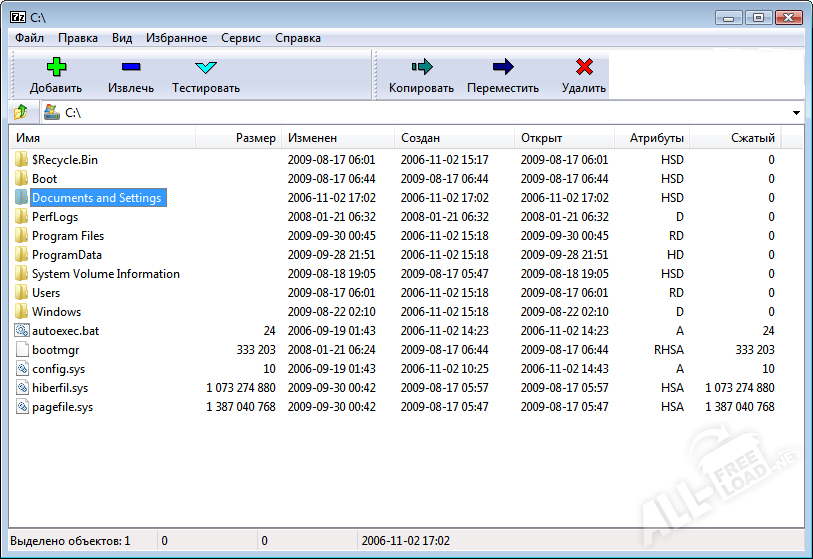Sort list by Изменен column header
Screen dimensions: 813x559
(312, 138)
